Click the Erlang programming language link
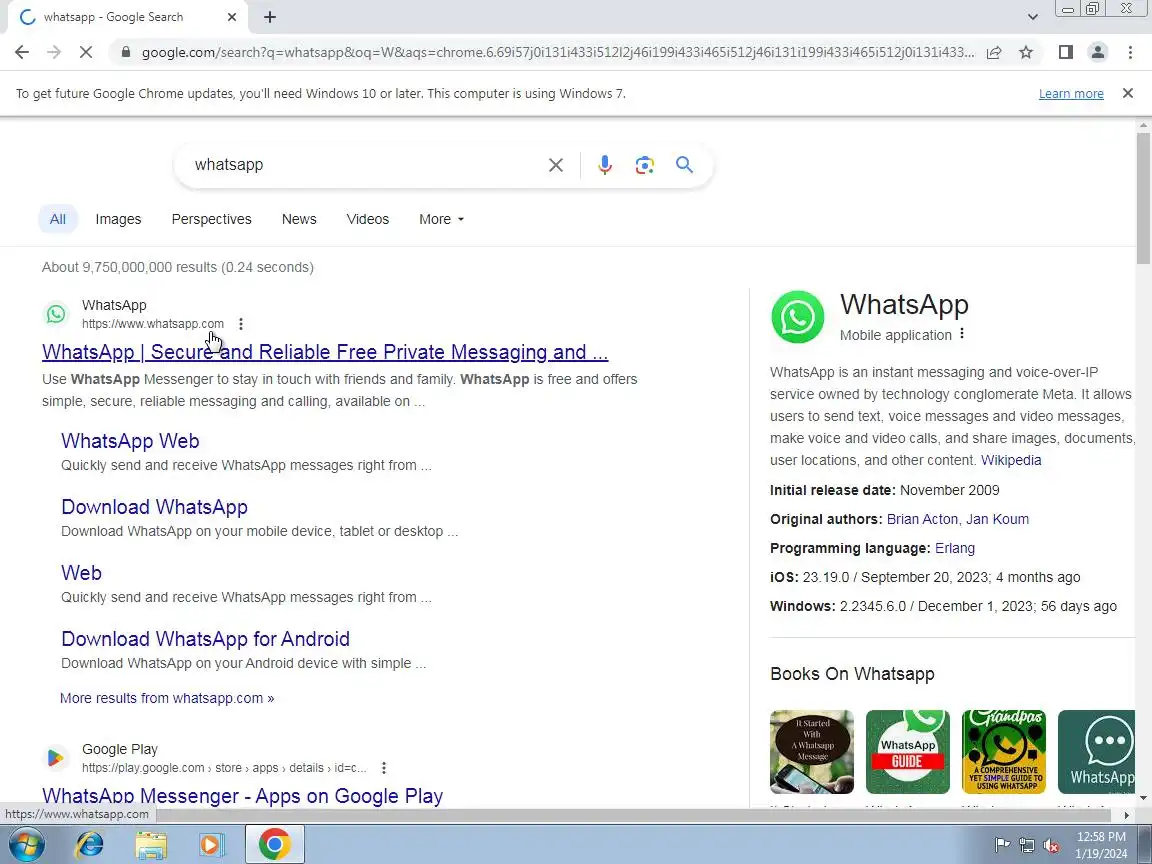Image resolution: width=1152 pixels, height=864 pixels. [x=955, y=548]
